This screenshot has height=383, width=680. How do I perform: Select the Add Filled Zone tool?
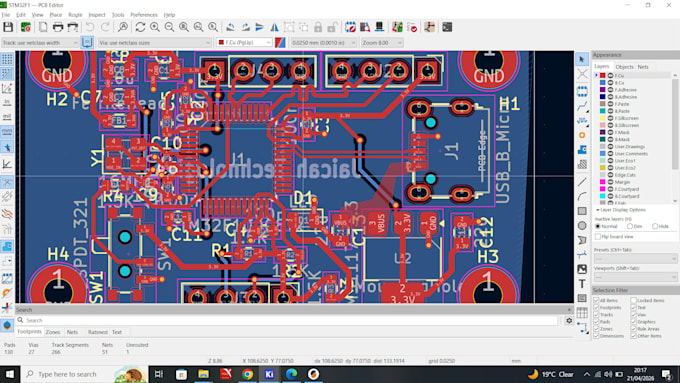pos(582,150)
